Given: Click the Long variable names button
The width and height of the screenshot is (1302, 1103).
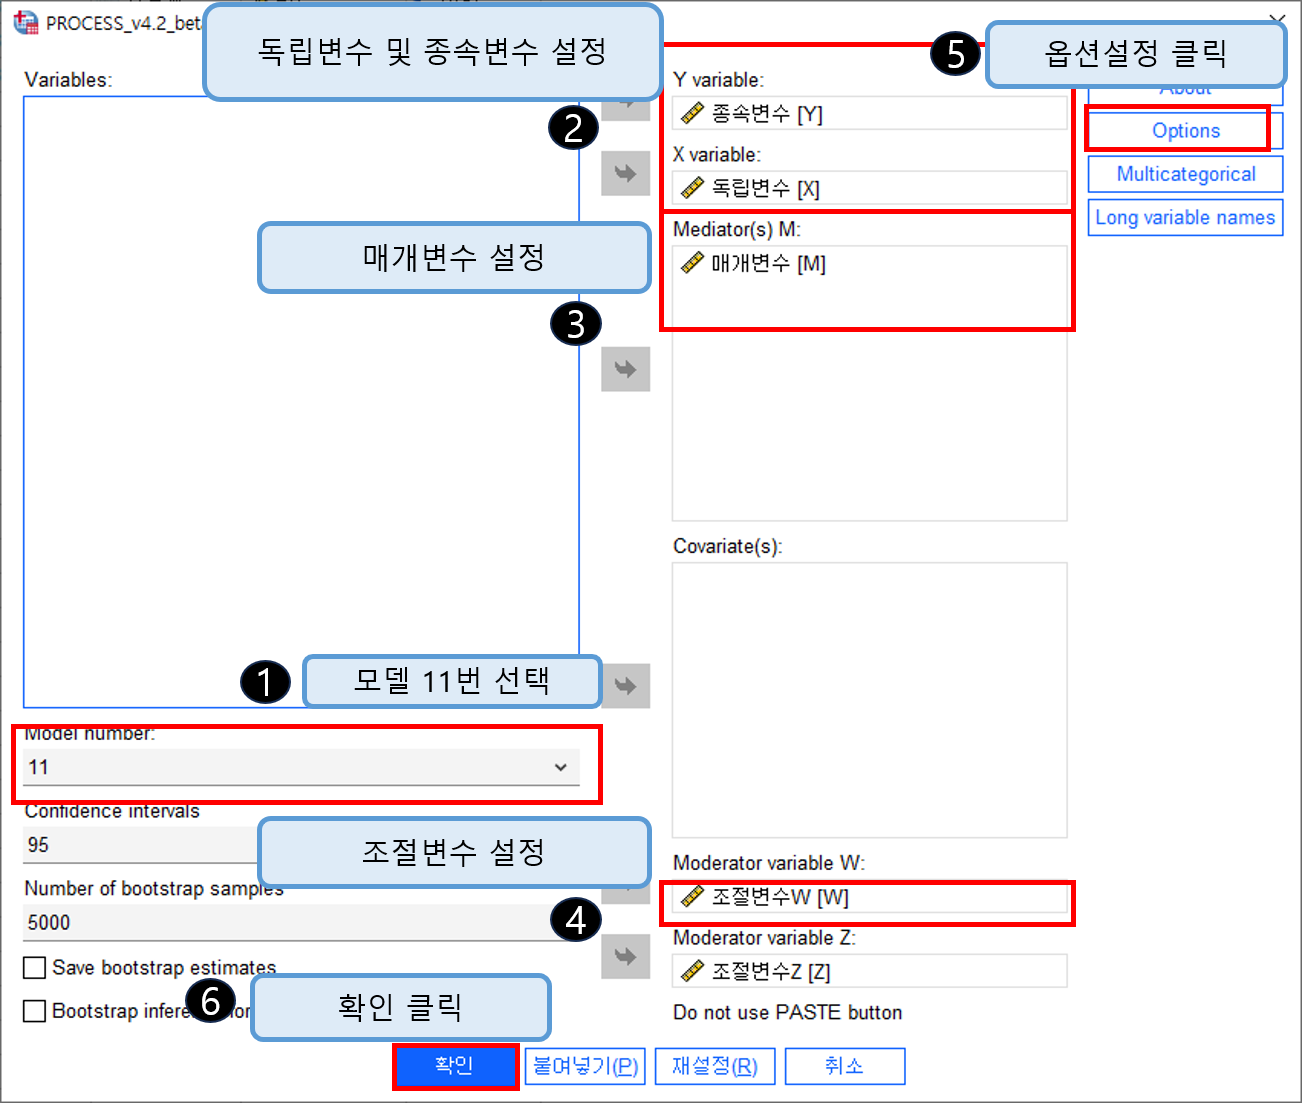Looking at the screenshot, I should [x=1185, y=217].
